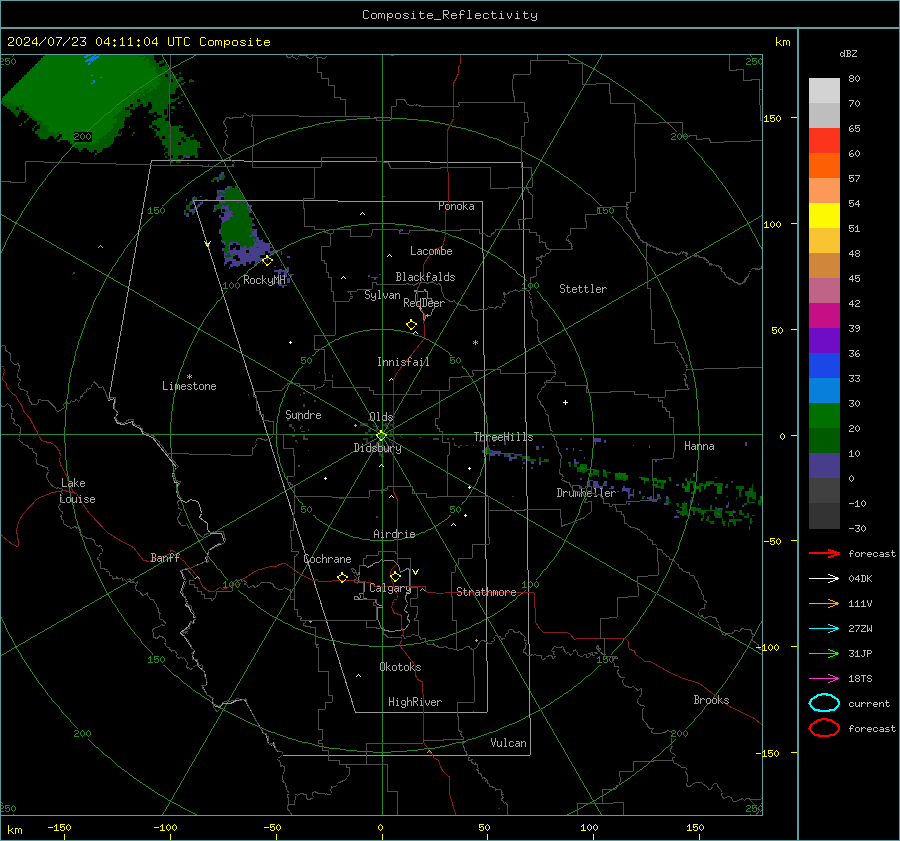Click the Brooks label

click(711, 700)
